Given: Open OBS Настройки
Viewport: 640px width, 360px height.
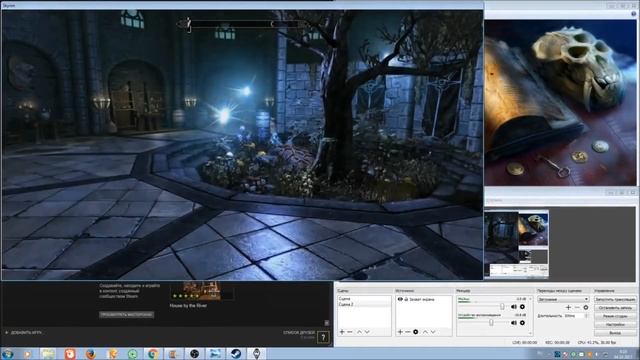Looking at the screenshot, I should coord(615,324).
